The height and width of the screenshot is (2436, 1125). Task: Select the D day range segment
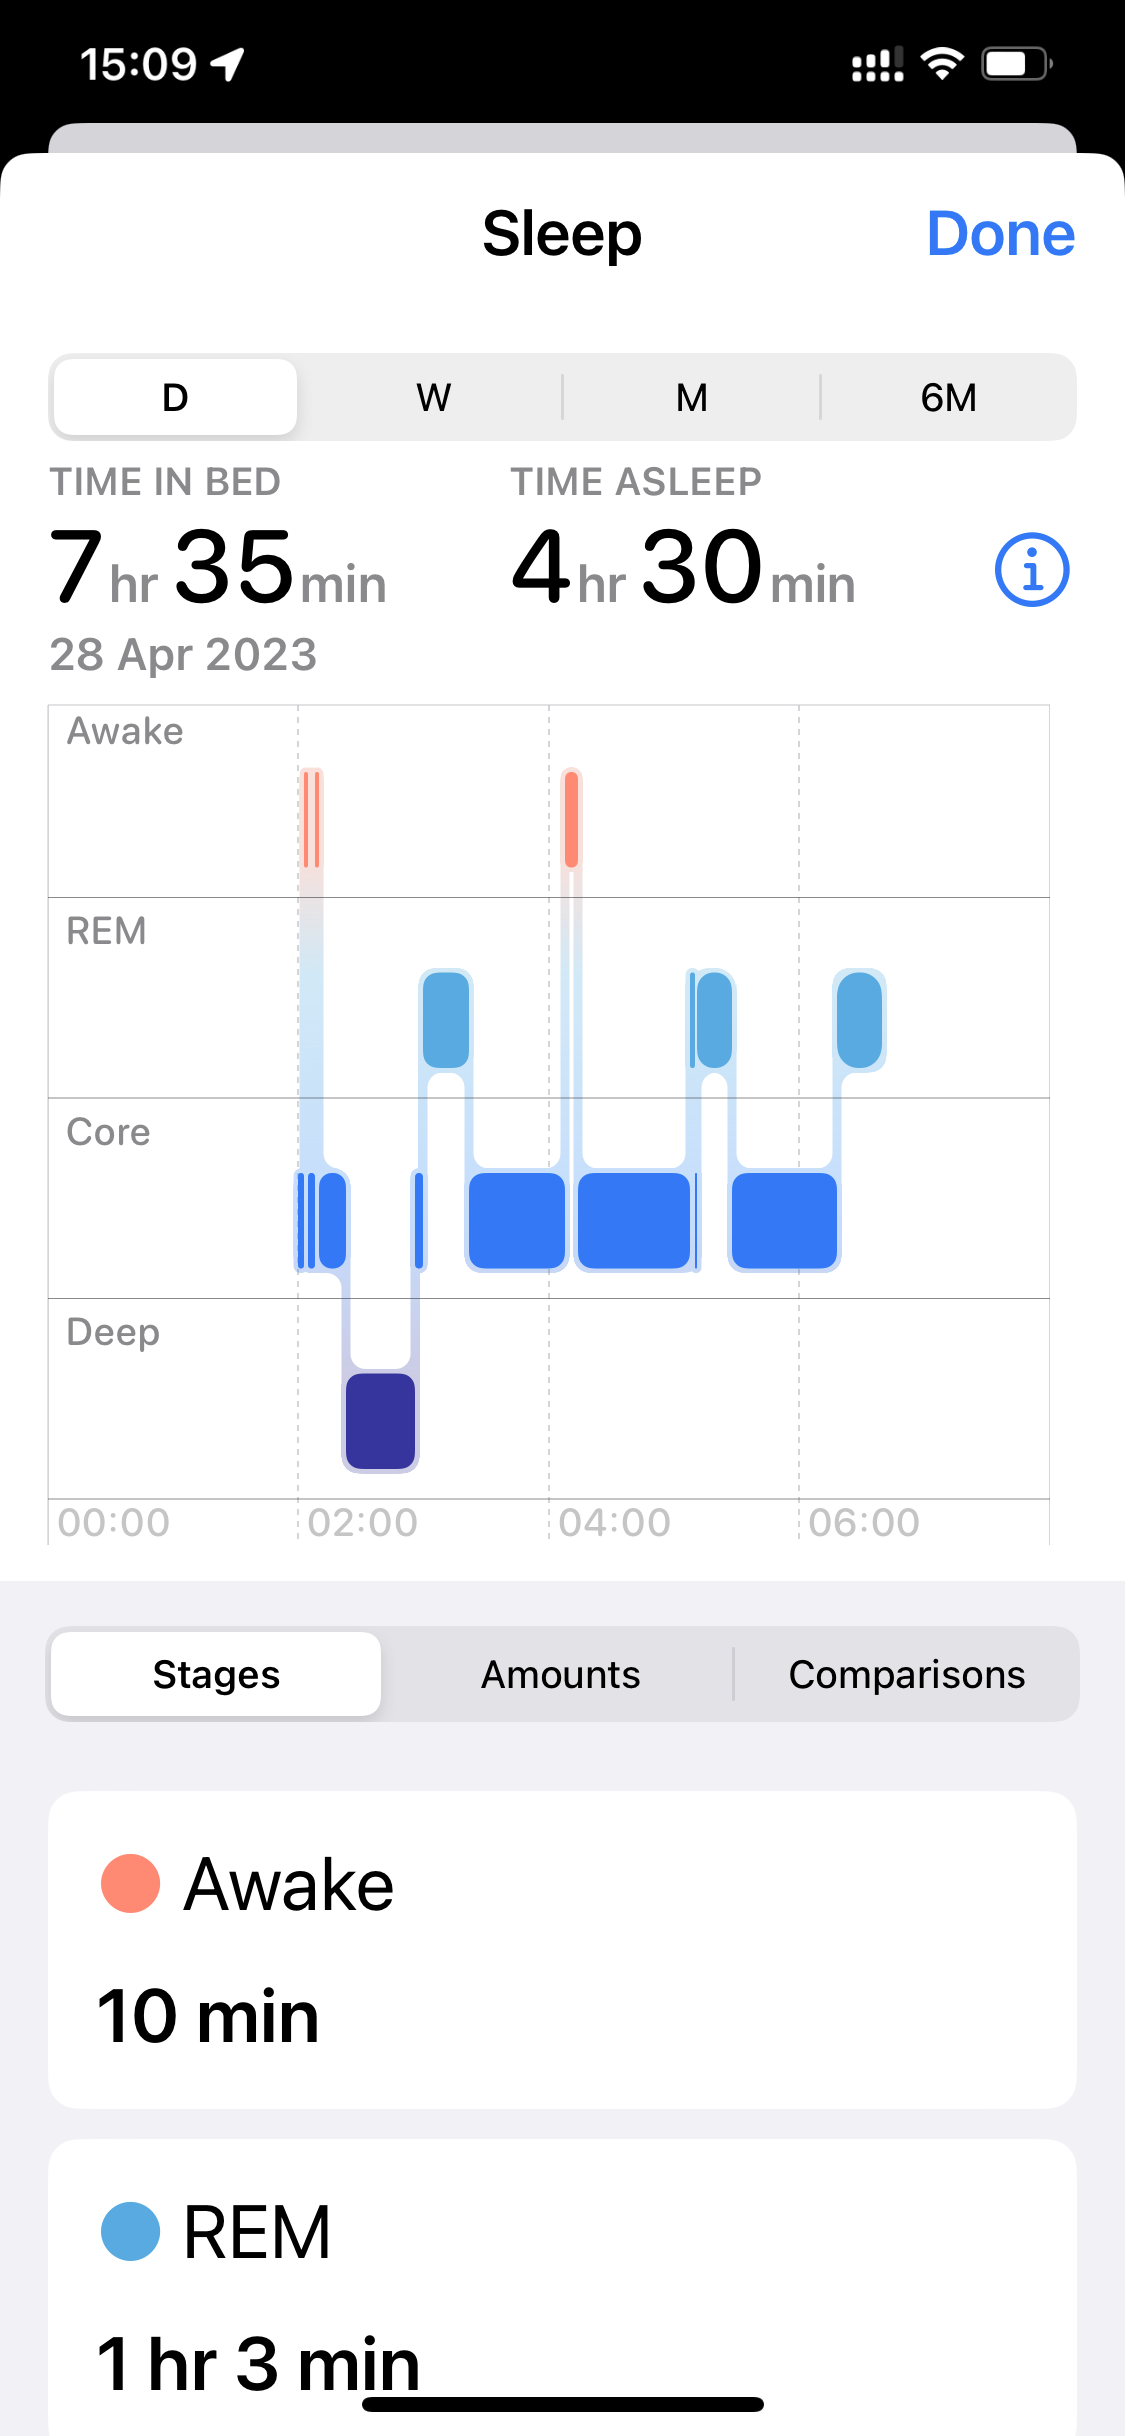(x=175, y=398)
